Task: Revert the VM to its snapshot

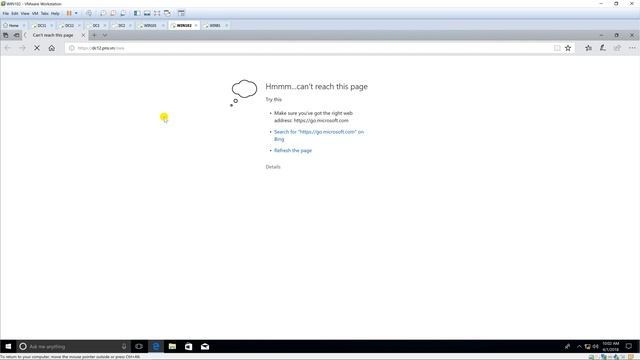Action: [x=113, y=13]
